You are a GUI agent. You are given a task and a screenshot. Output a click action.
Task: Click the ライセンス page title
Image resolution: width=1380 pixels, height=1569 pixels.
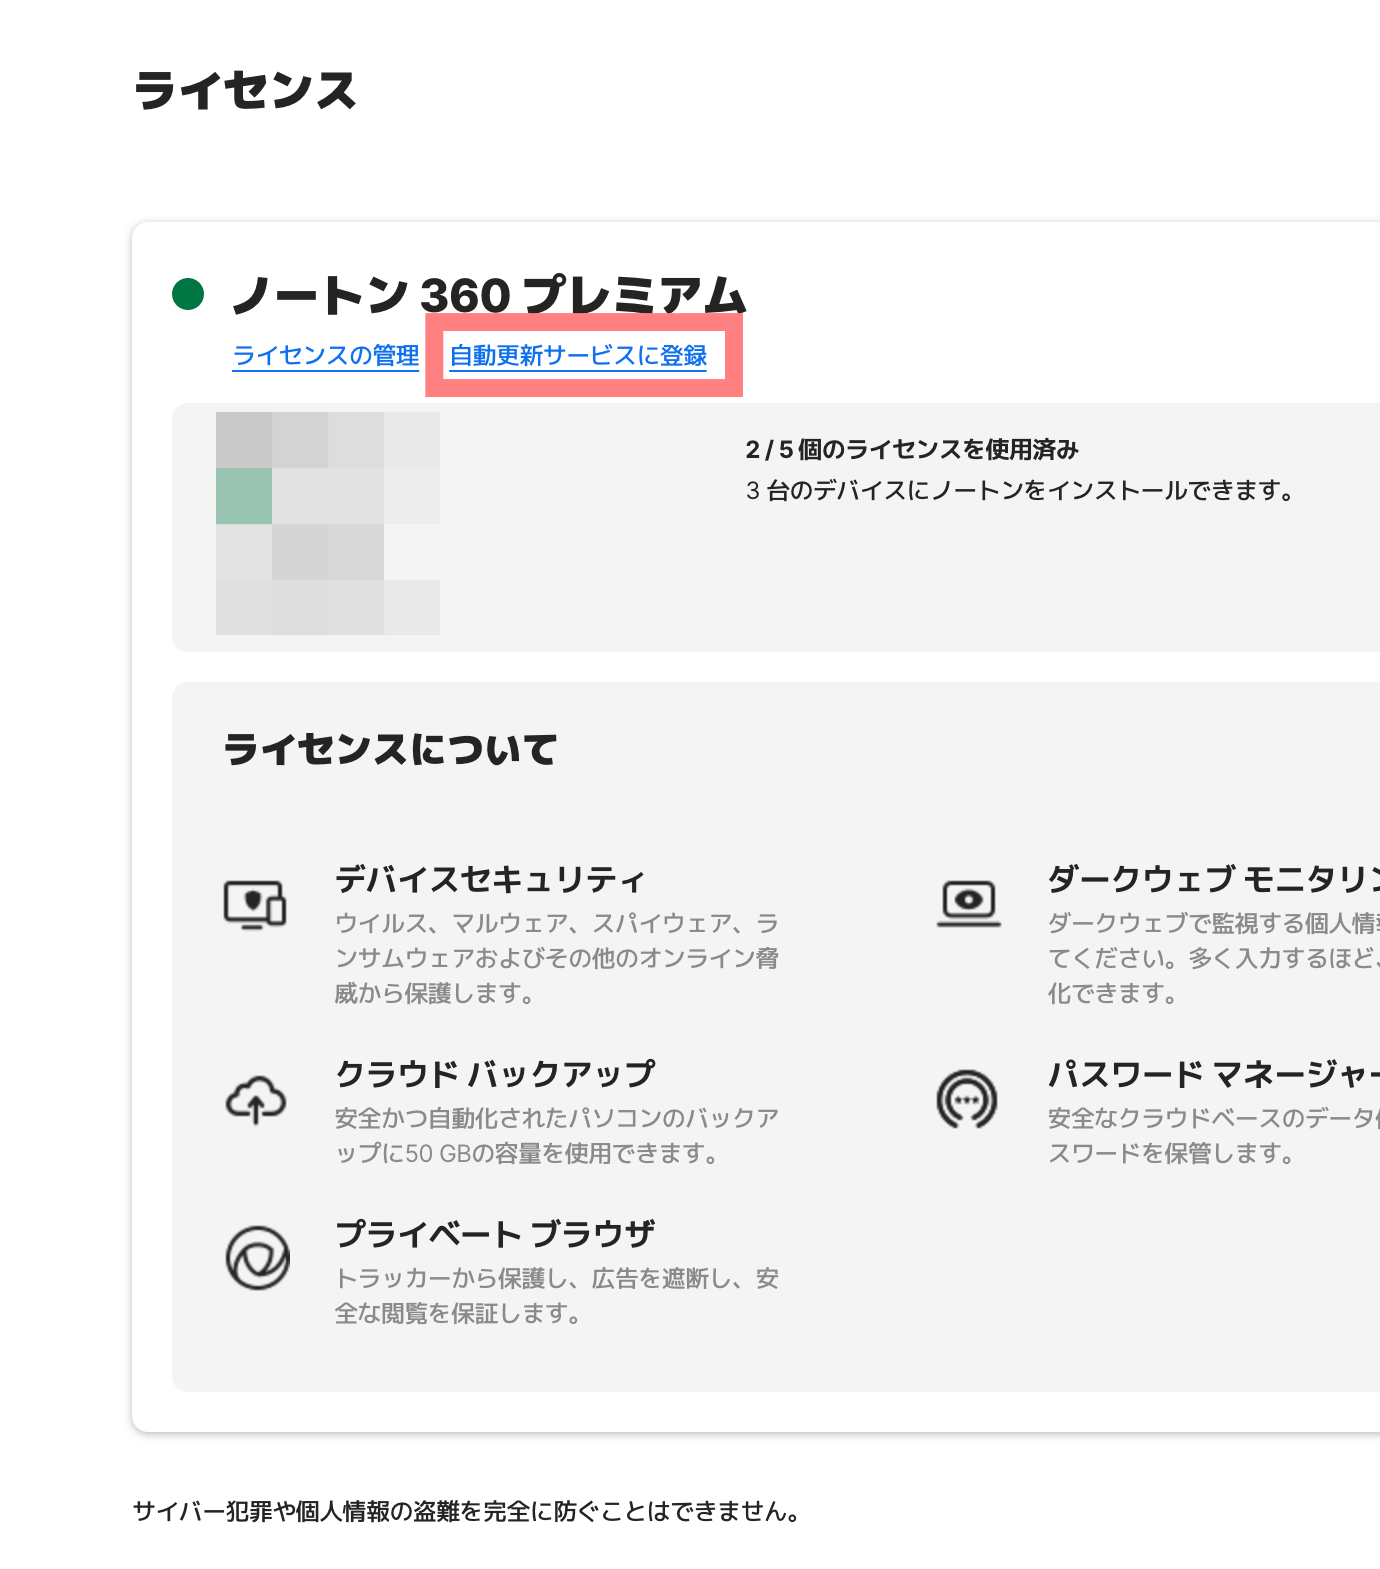(x=245, y=90)
